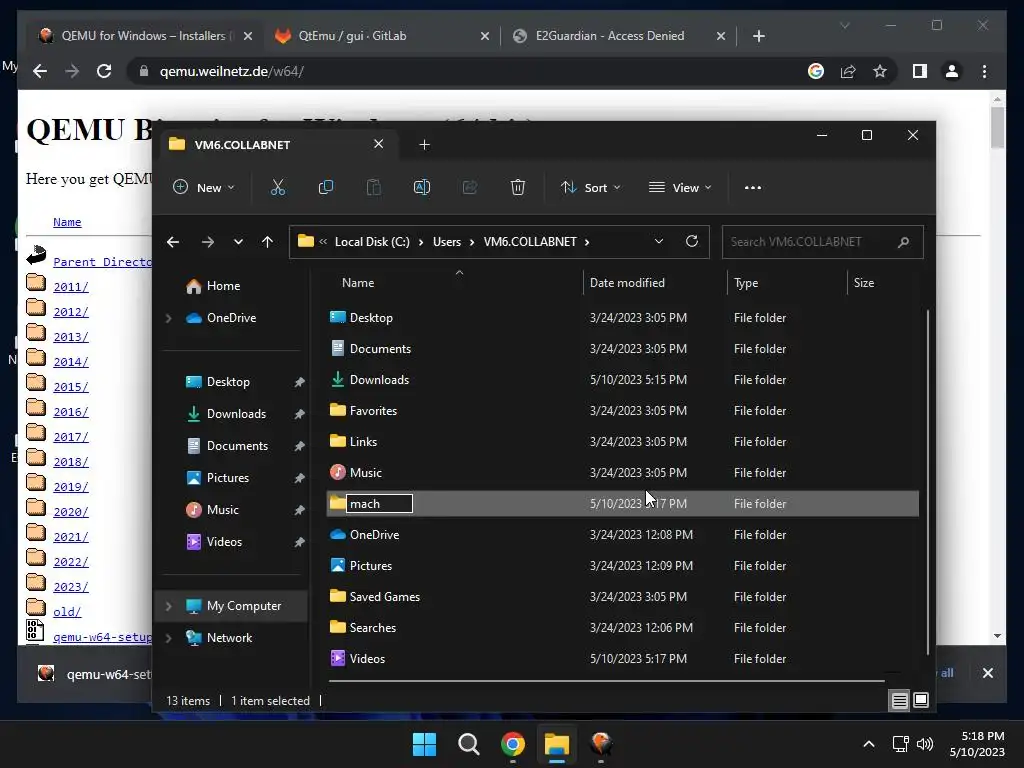Click the Parent Directory link
Image resolution: width=1024 pixels, height=768 pixels.
tap(103, 262)
